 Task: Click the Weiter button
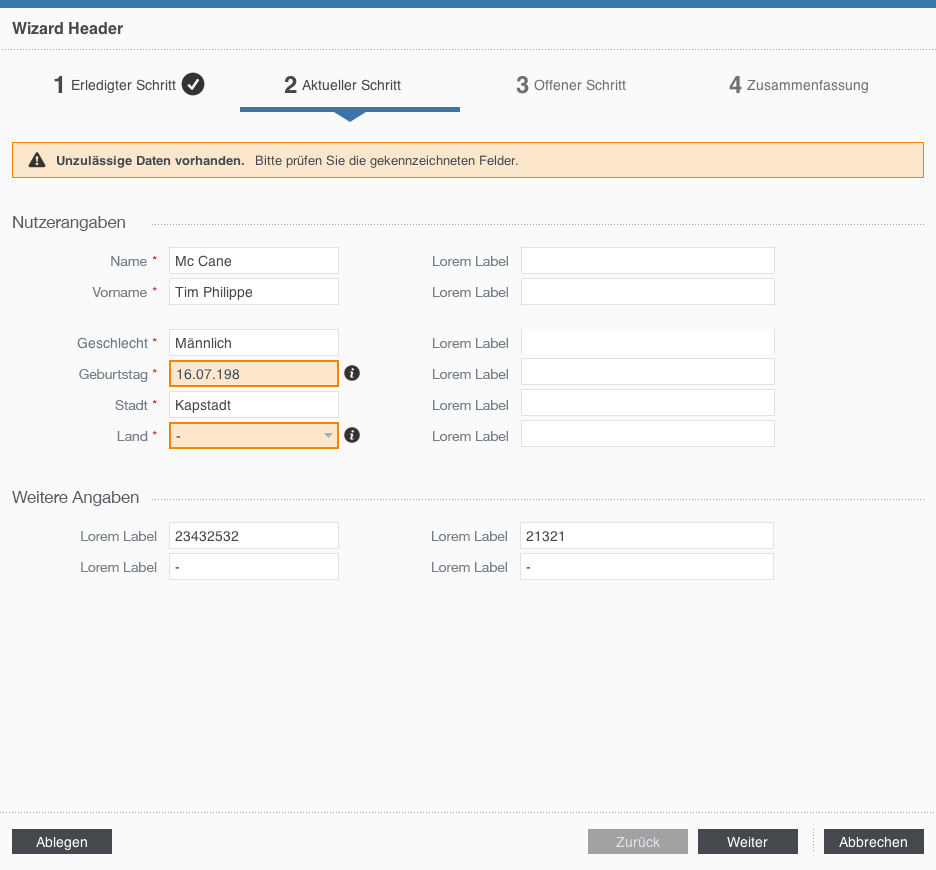click(x=747, y=841)
